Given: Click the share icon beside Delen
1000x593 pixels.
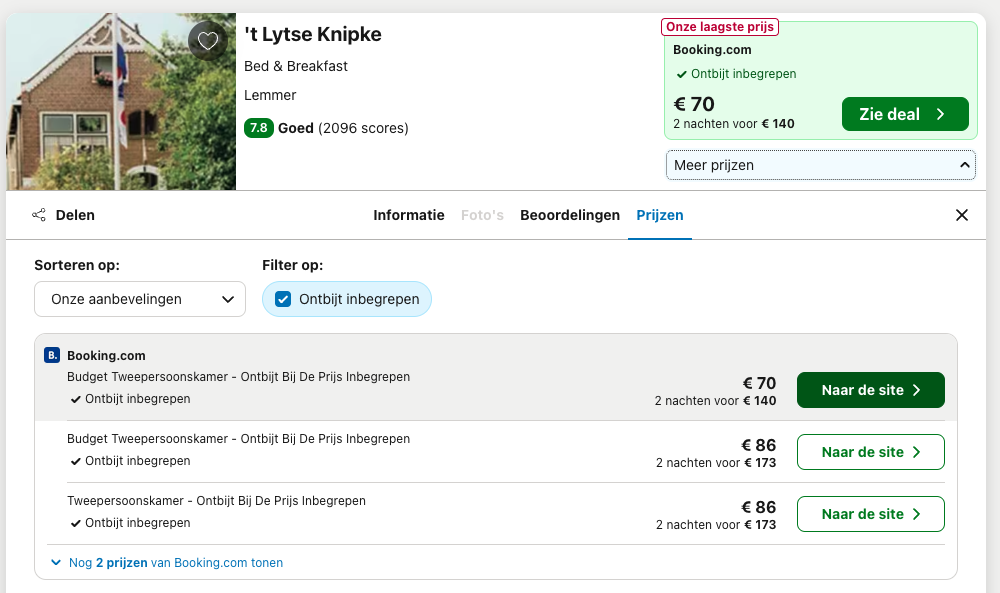Looking at the screenshot, I should click(39, 215).
